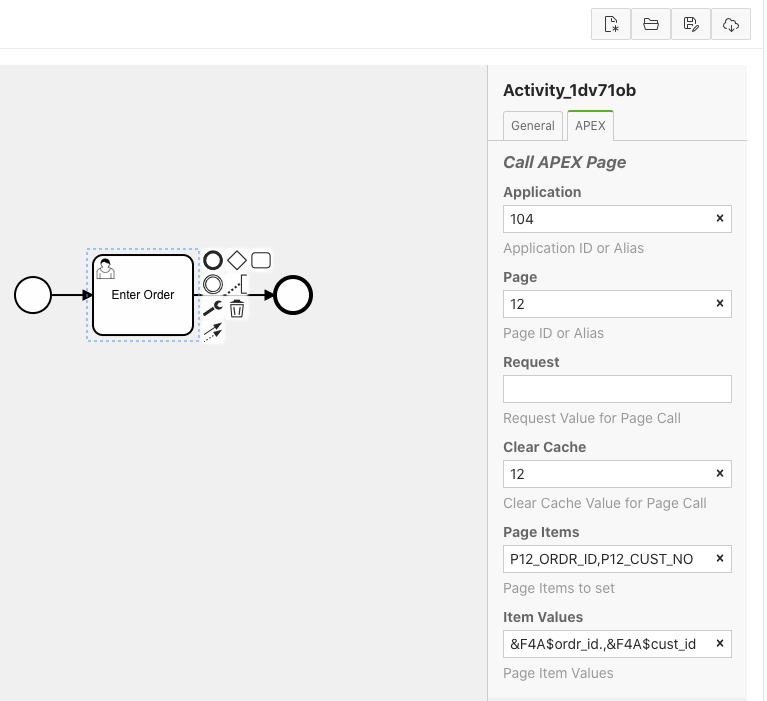The image size is (767, 701).
Task: Download the diagram via the cloud icon
Action: pyautogui.click(x=731, y=25)
